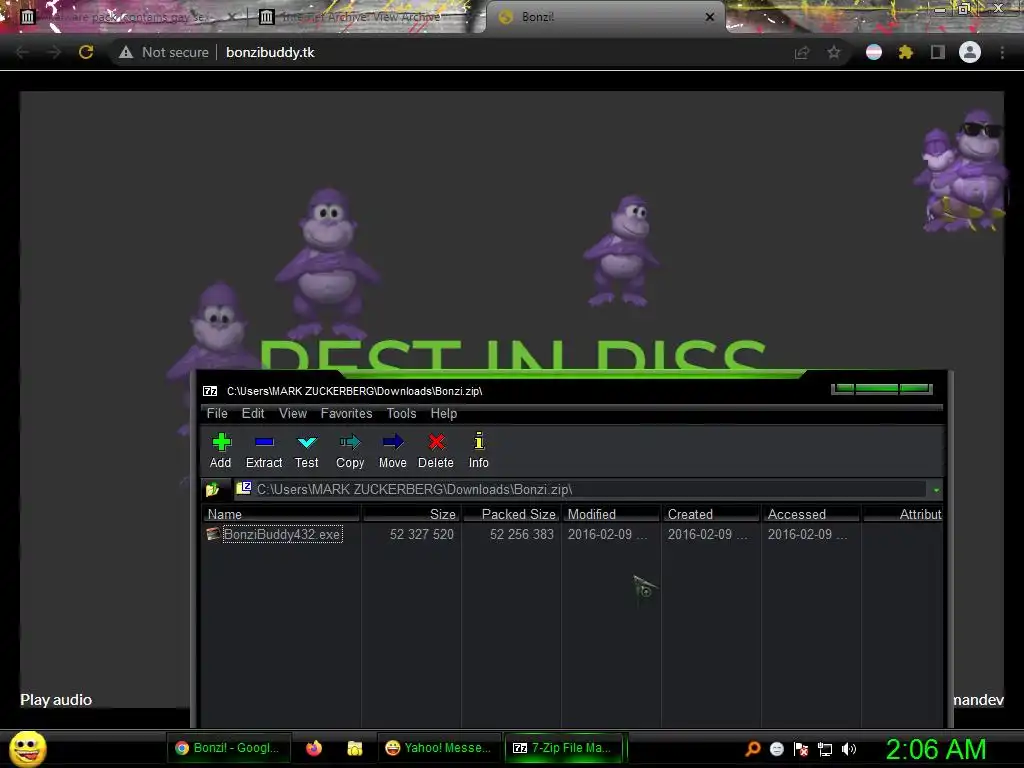Viewport: 1024px width, 768px height.
Task: Select BonziBuddy432.exe in the file list
Action: pyautogui.click(x=282, y=534)
